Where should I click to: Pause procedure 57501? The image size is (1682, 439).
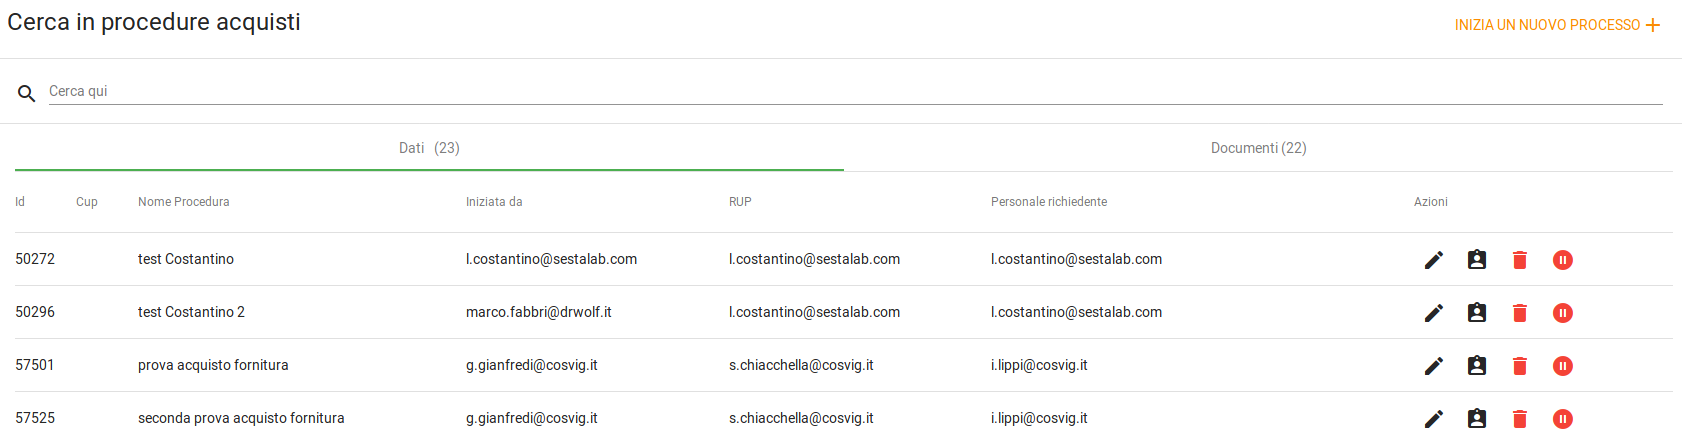click(x=1563, y=366)
